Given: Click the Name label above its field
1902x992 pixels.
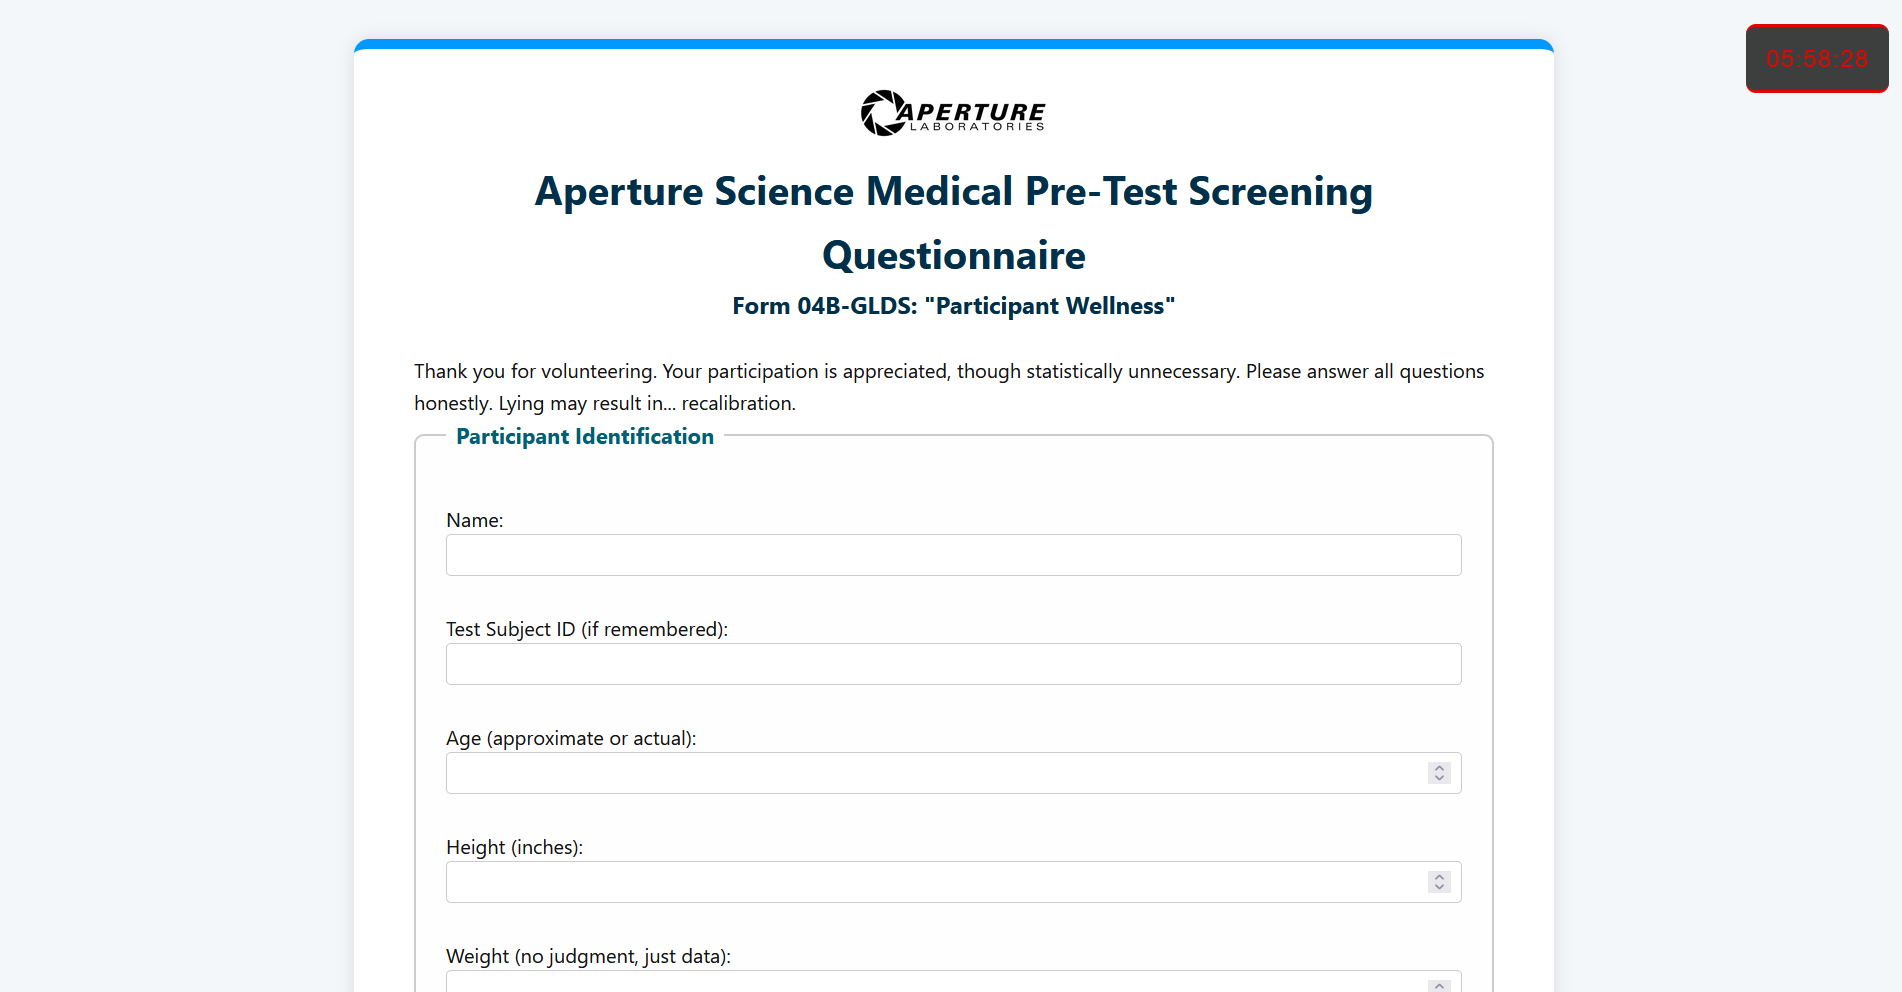Looking at the screenshot, I should pos(475,520).
